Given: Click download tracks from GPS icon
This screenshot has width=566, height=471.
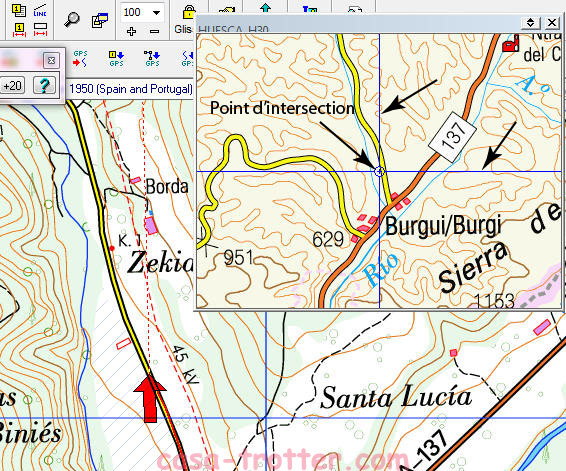Looking at the screenshot, I should pos(188,58).
